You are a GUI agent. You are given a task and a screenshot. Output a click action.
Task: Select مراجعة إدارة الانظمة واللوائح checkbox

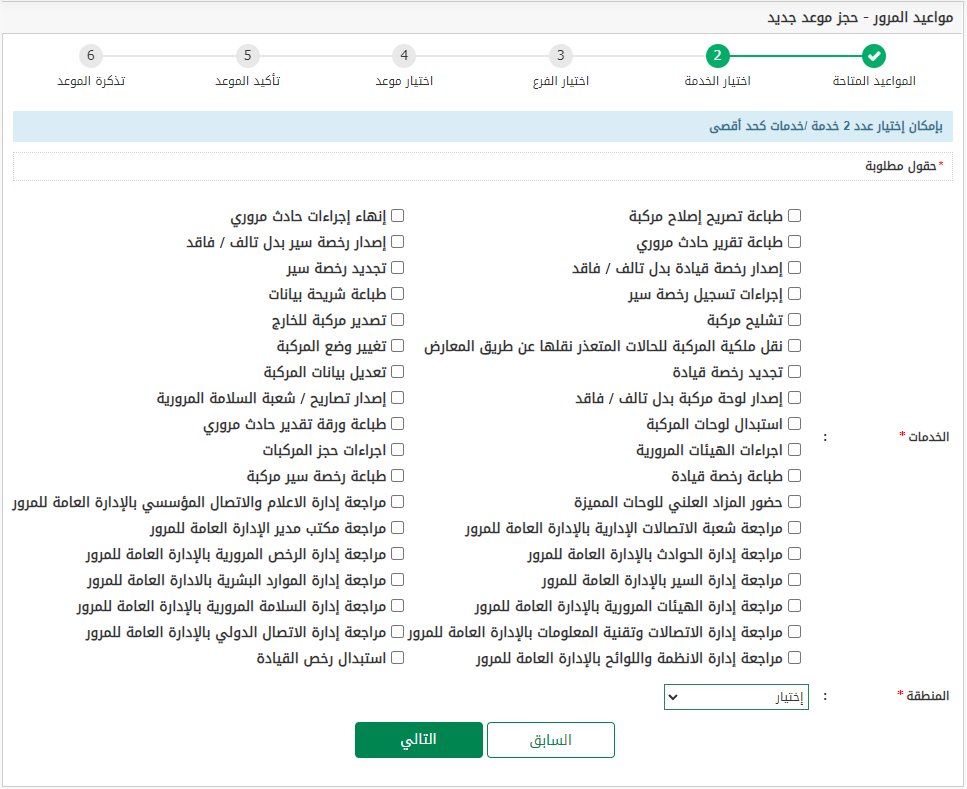(794, 658)
